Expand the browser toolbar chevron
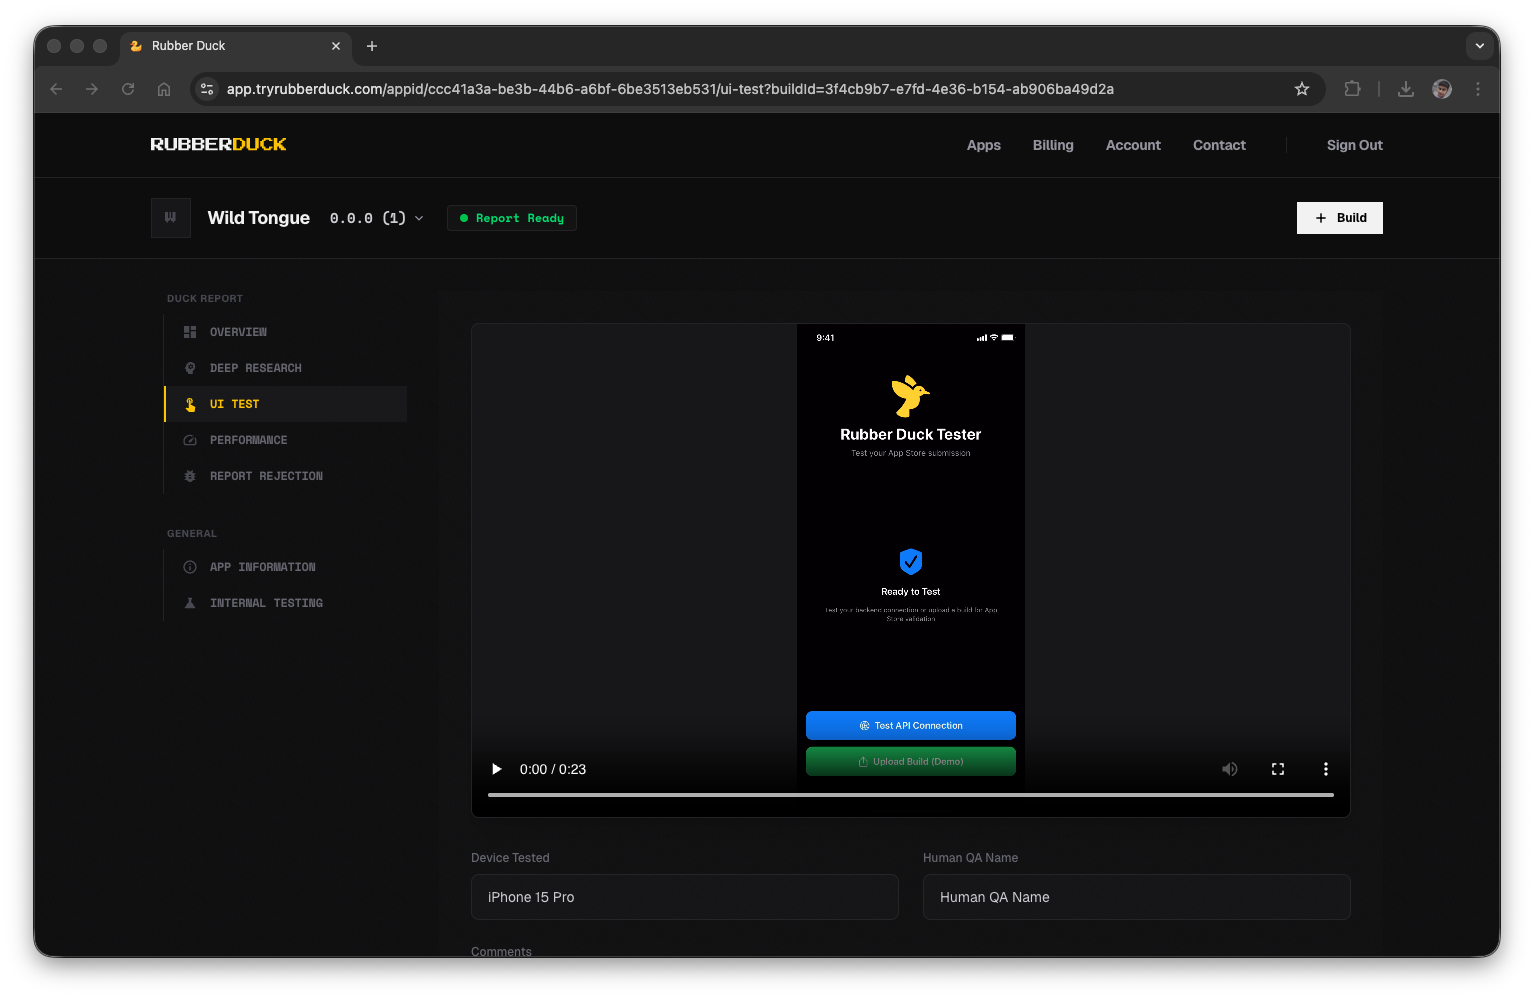Image resolution: width=1534 pixels, height=999 pixels. [1479, 46]
